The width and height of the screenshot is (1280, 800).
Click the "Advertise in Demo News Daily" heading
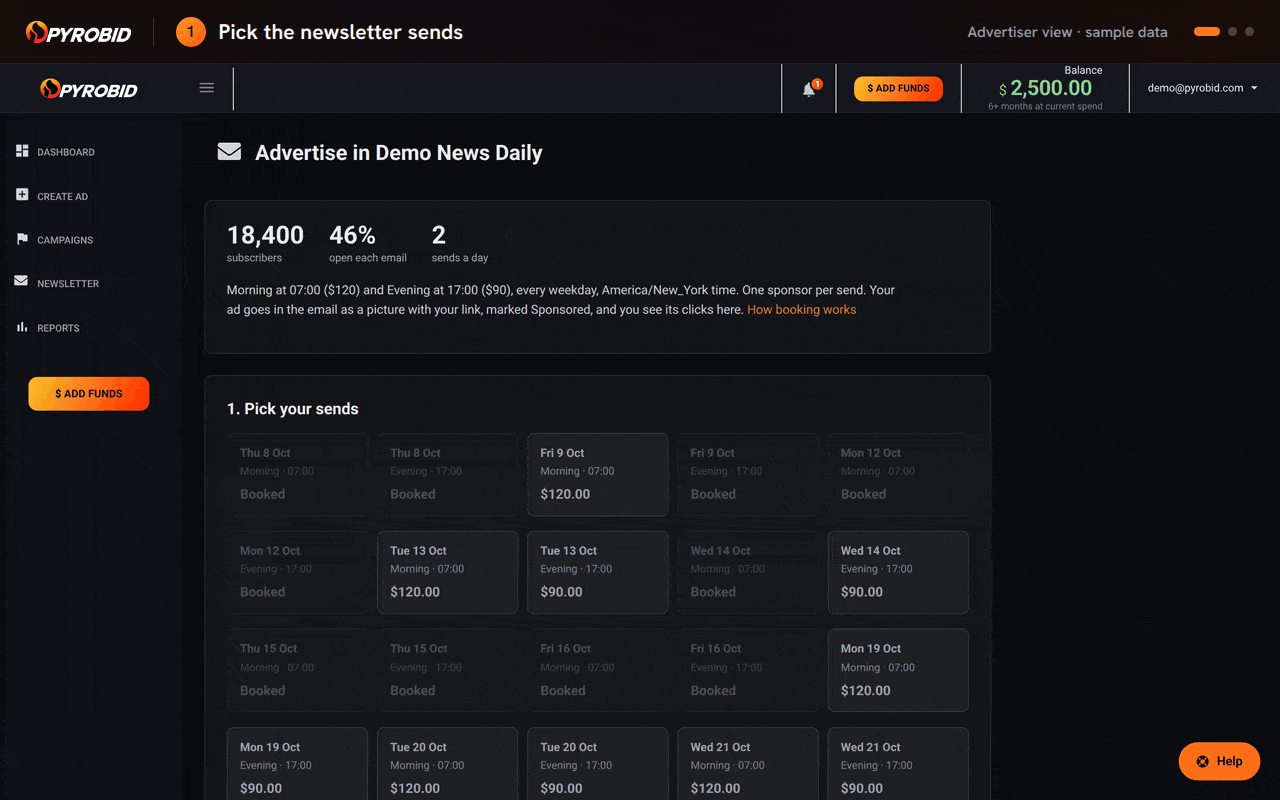click(x=399, y=153)
